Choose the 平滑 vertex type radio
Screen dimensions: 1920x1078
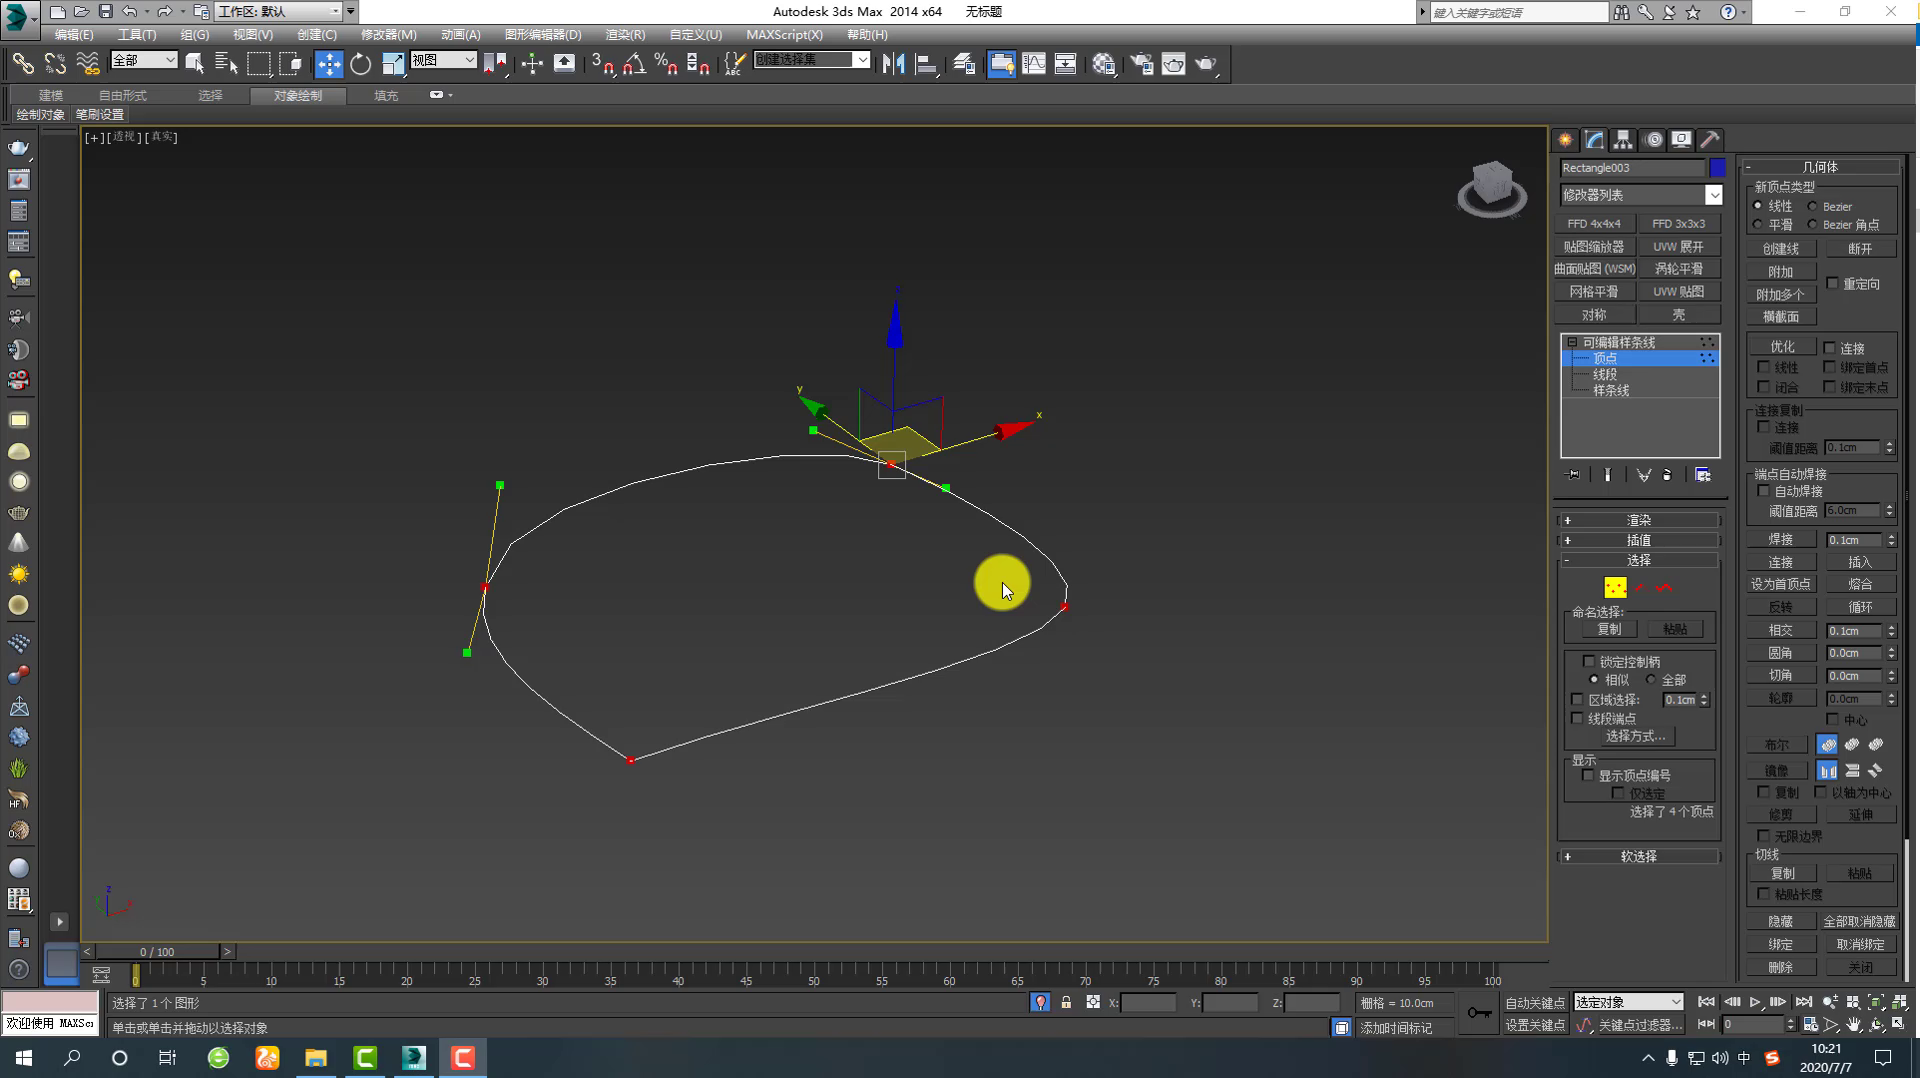tap(1758, 225)
